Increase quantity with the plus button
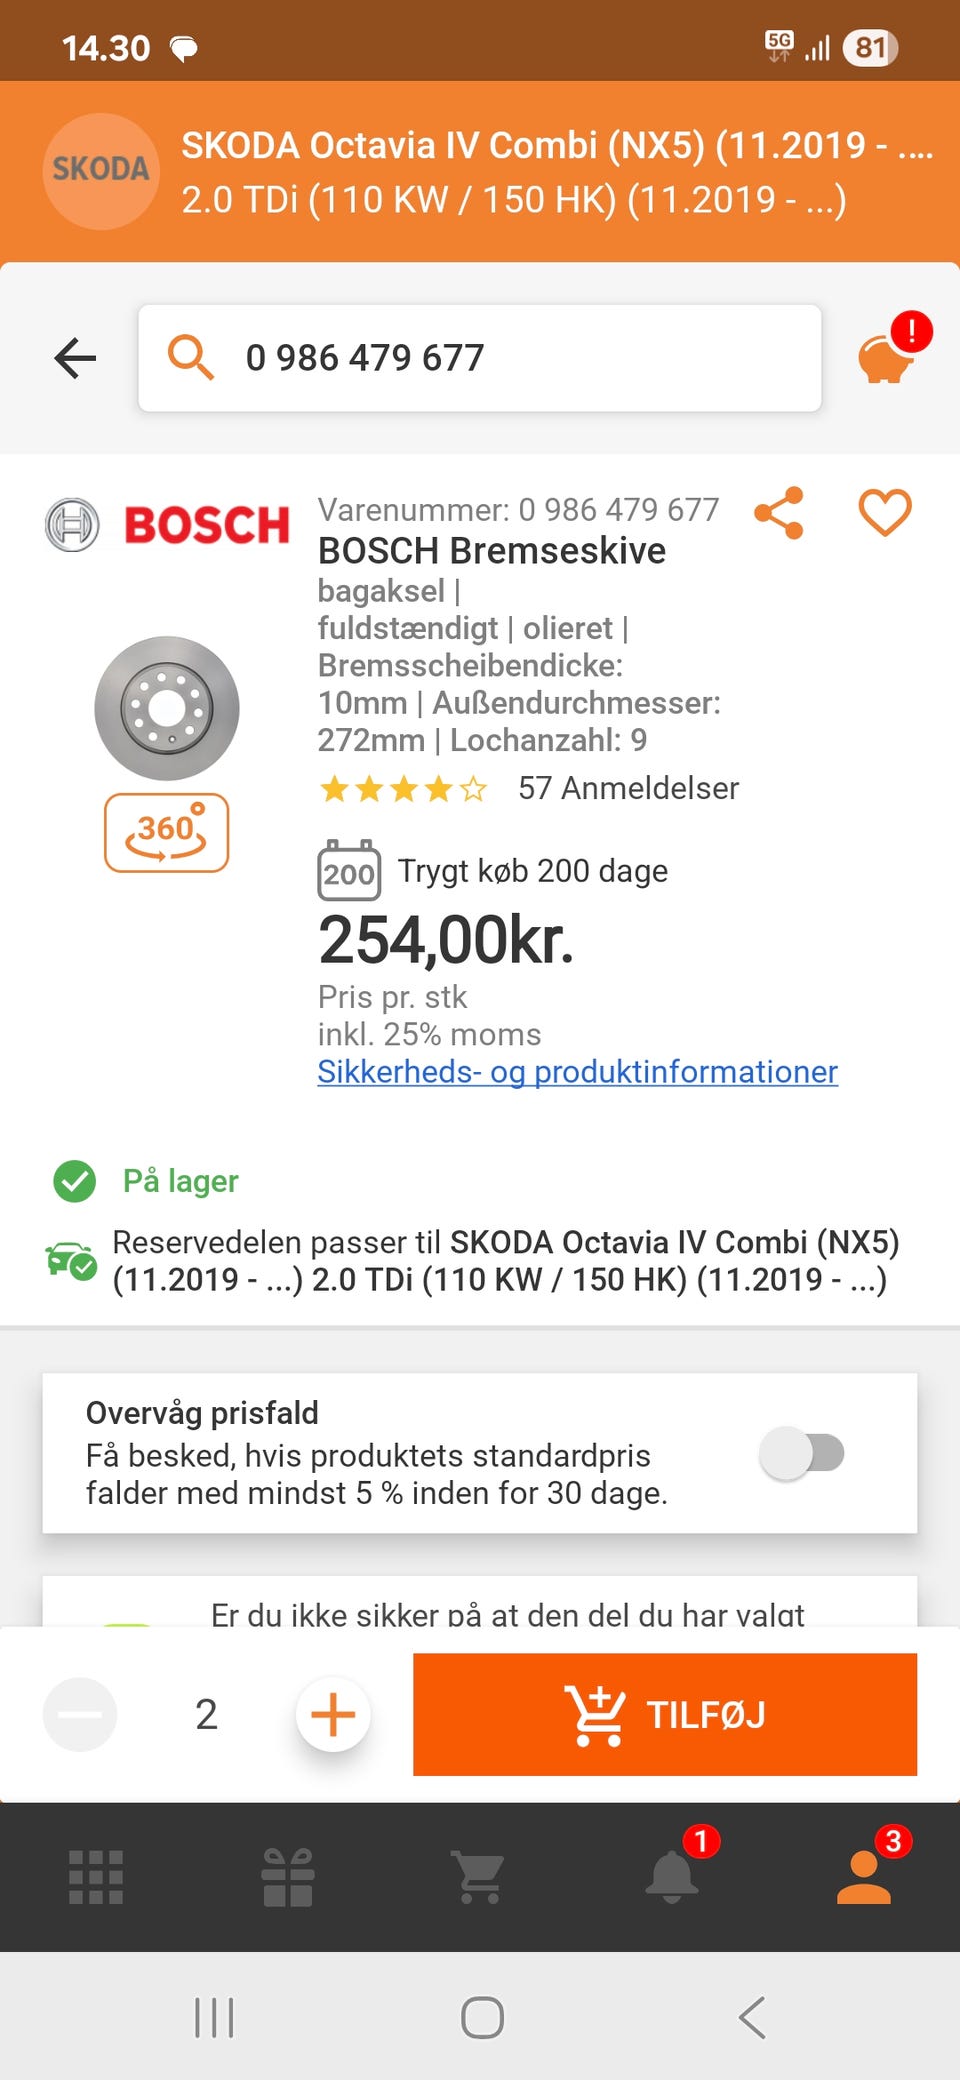The height and width of the screenshot is (2080, 960). 333,1714
